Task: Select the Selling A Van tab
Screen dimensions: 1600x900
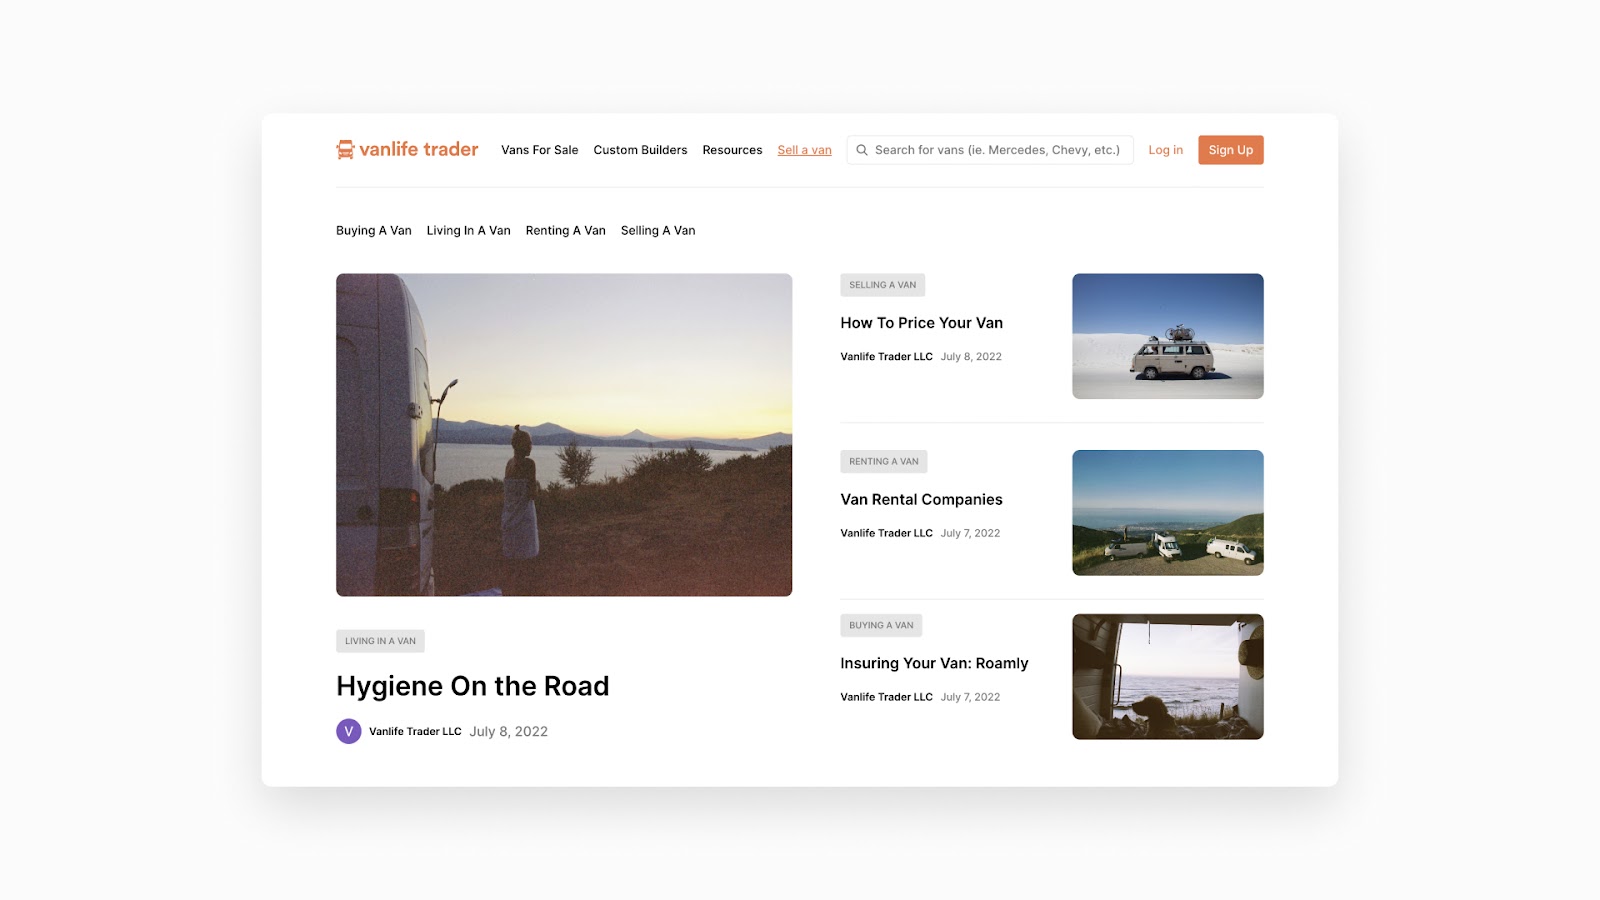Action: (x=658, y=230)
